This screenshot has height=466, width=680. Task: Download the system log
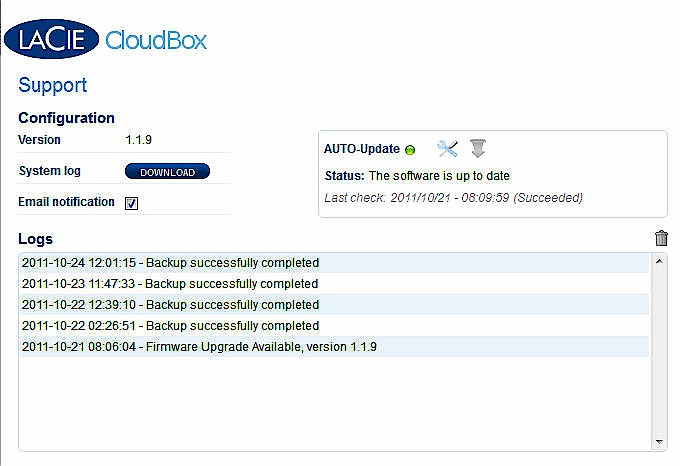click(x=167, y=172)
